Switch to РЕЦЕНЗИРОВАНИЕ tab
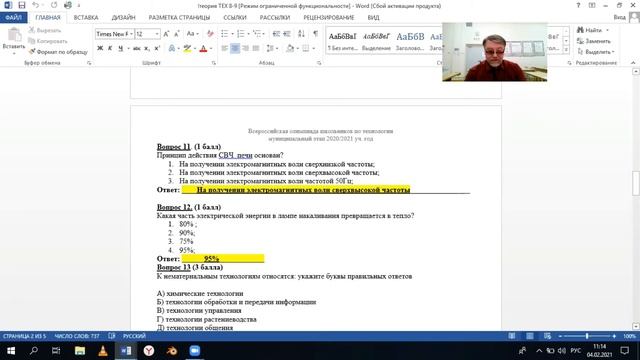The image size is (640, 360). pyautogui.click(x=329, y=18)
